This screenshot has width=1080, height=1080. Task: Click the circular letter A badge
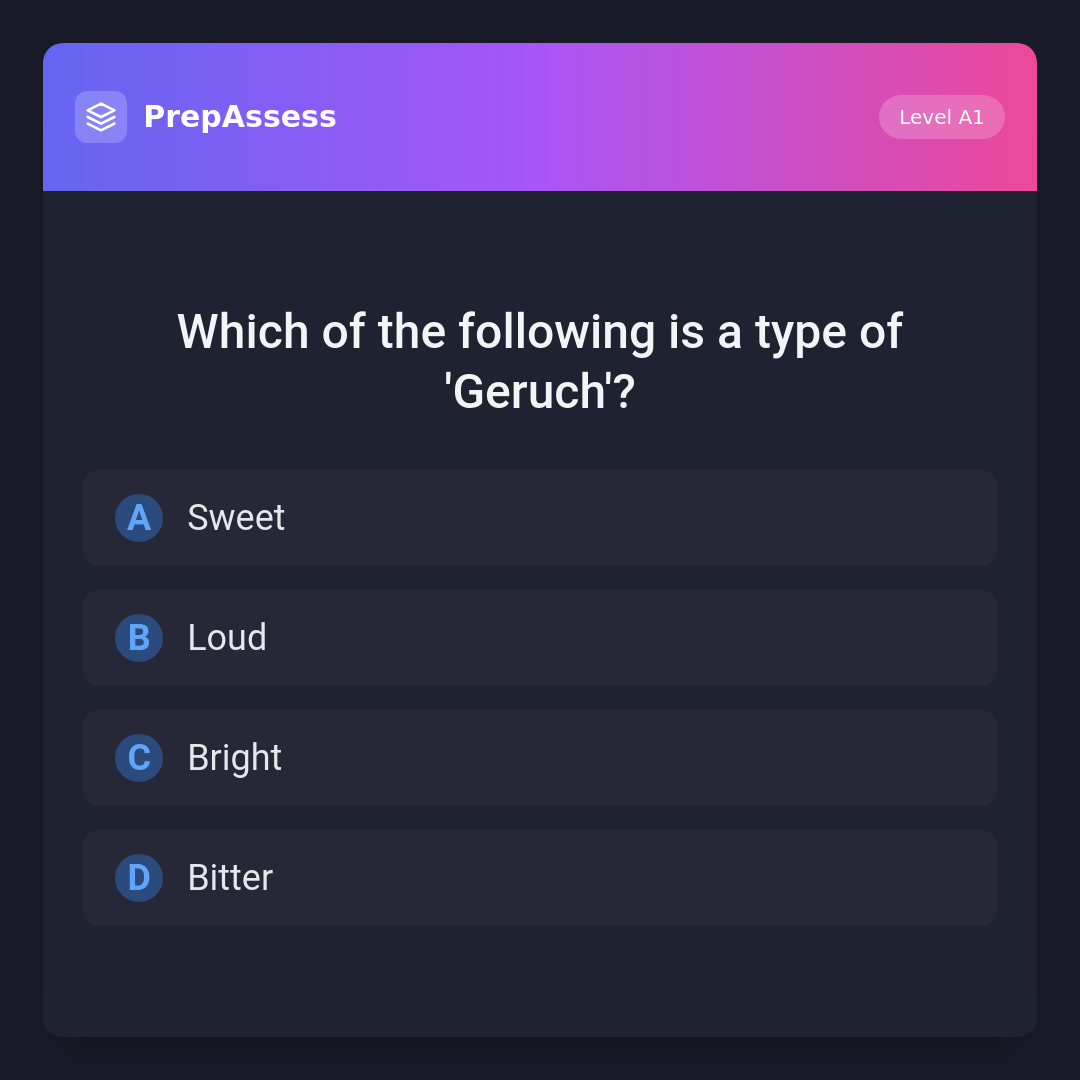point(139,518)
